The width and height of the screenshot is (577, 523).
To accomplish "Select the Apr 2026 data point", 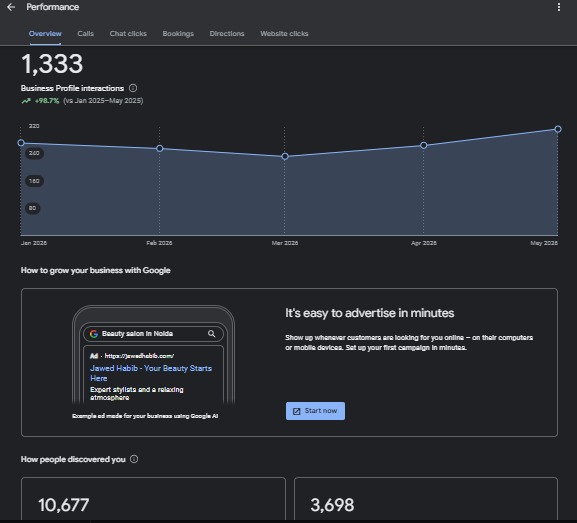I will click(424, 145).
